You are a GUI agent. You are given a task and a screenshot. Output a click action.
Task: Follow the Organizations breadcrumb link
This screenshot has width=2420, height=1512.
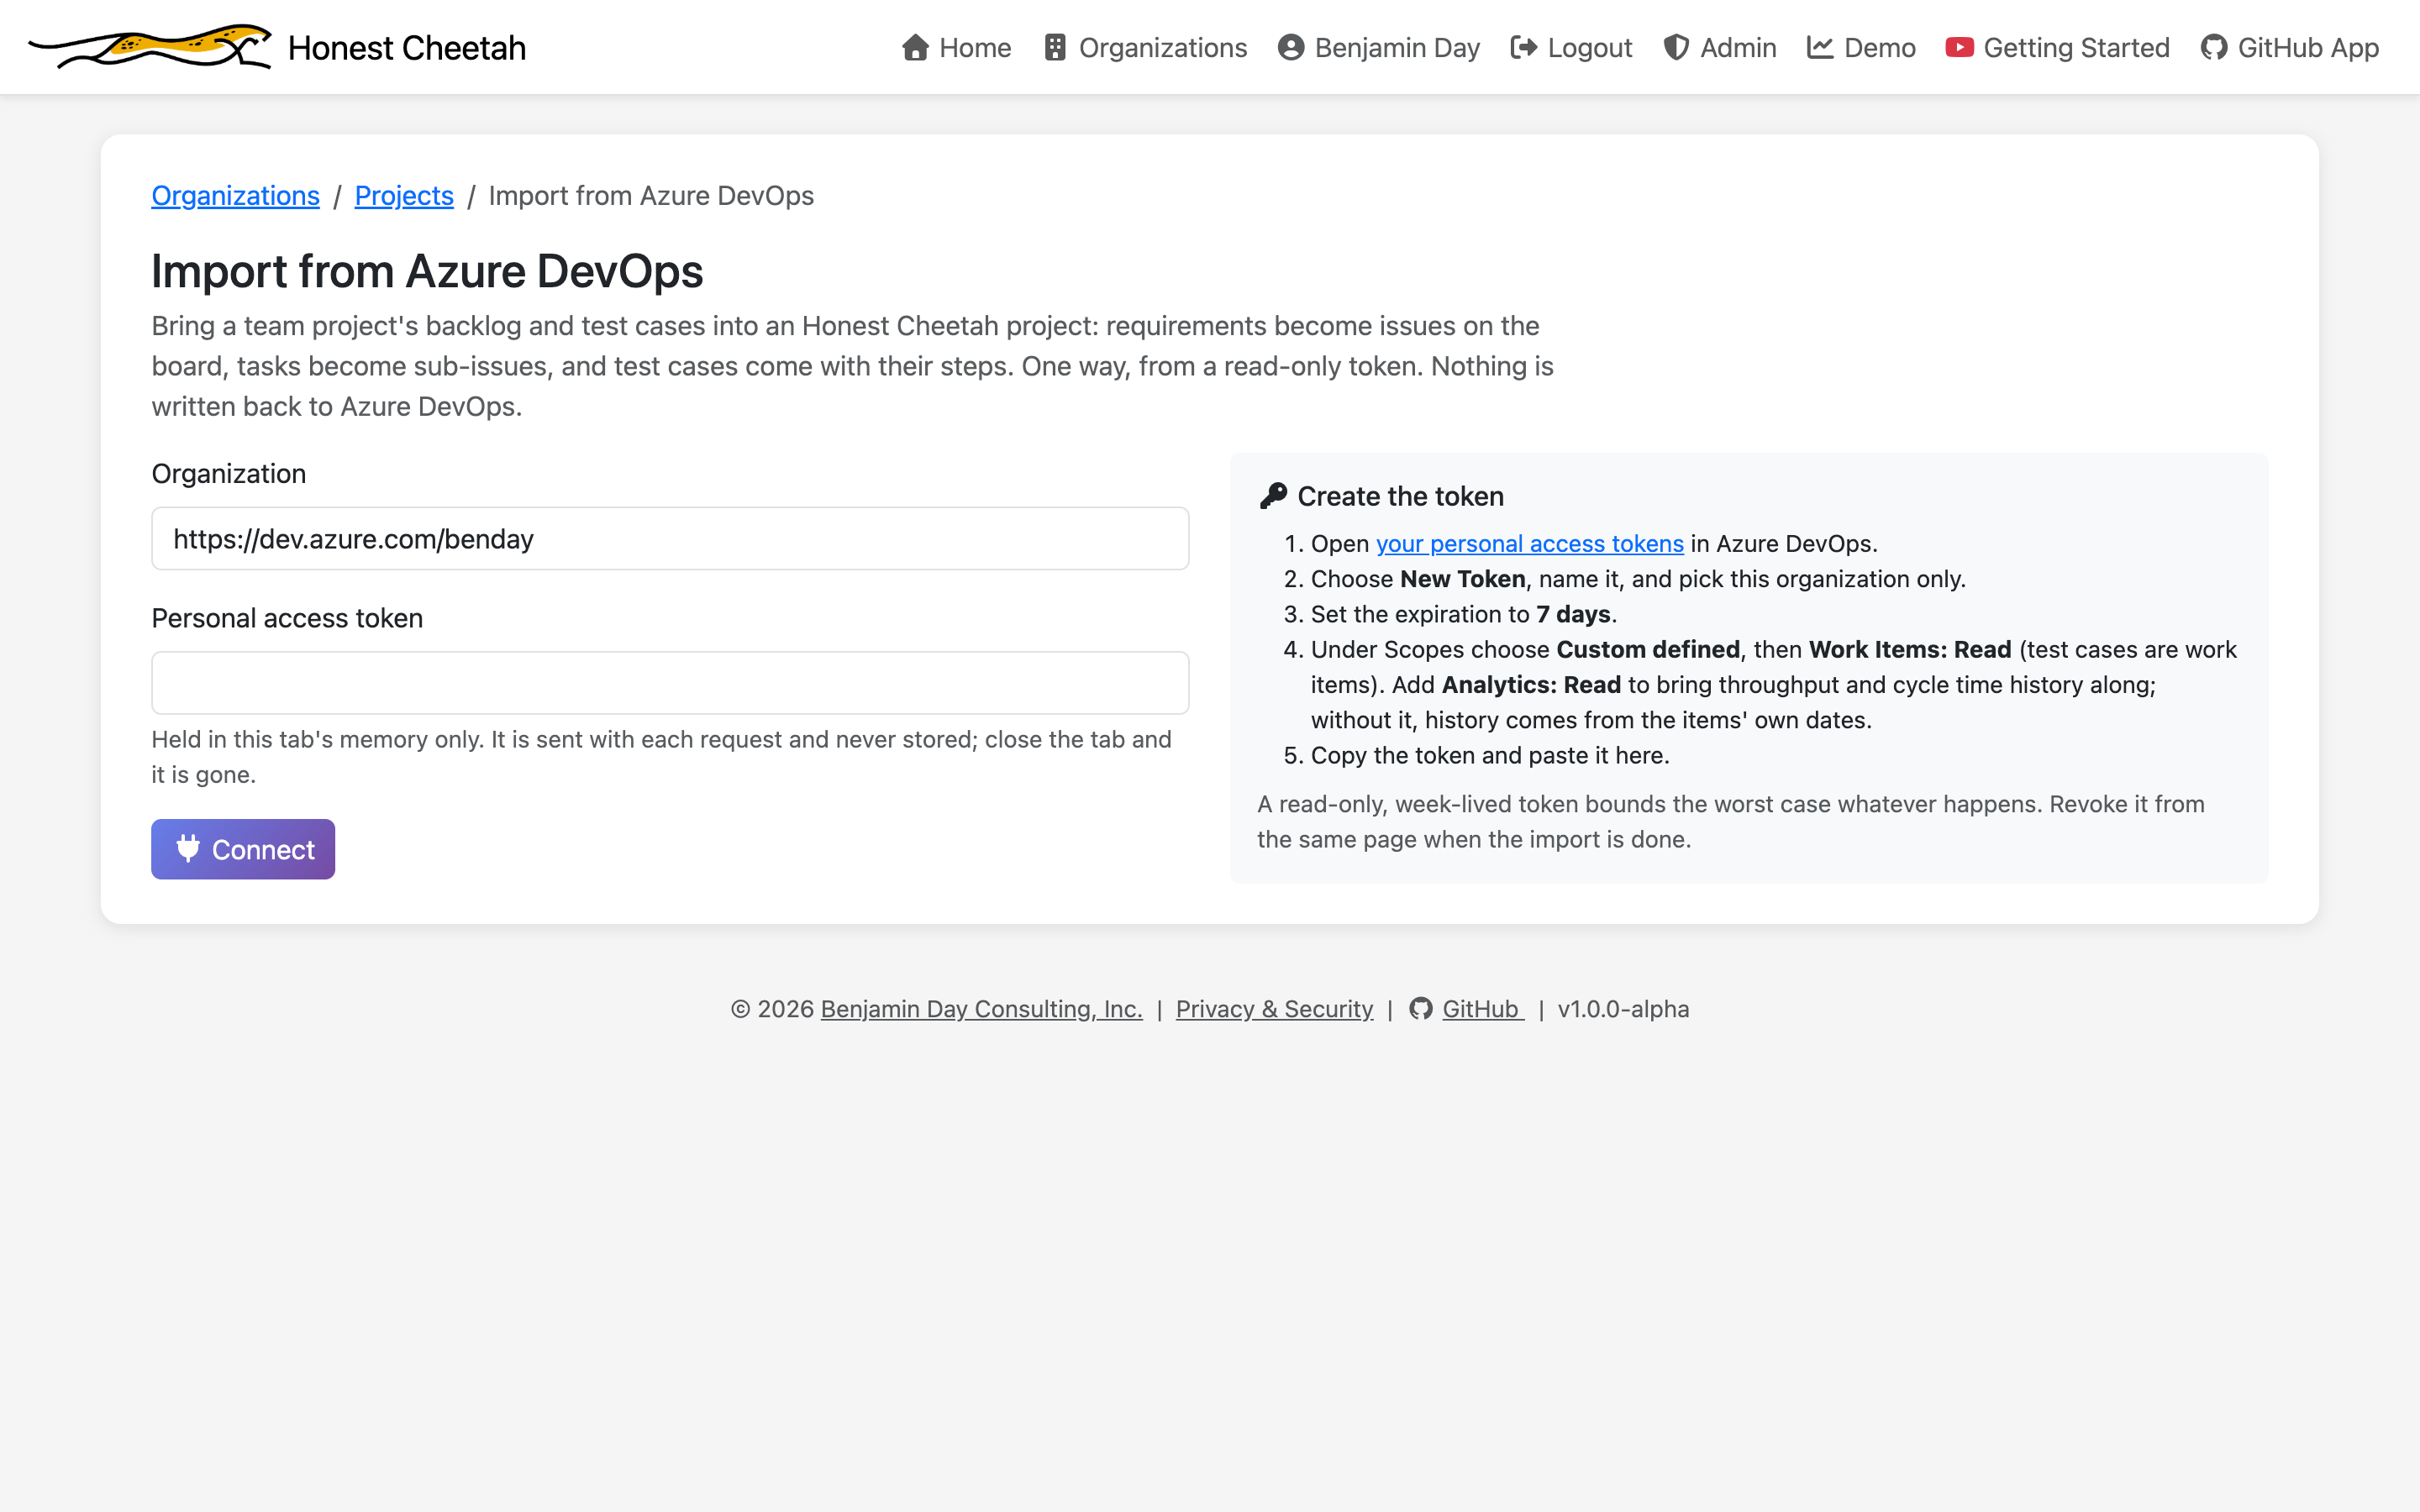(236, 196)
